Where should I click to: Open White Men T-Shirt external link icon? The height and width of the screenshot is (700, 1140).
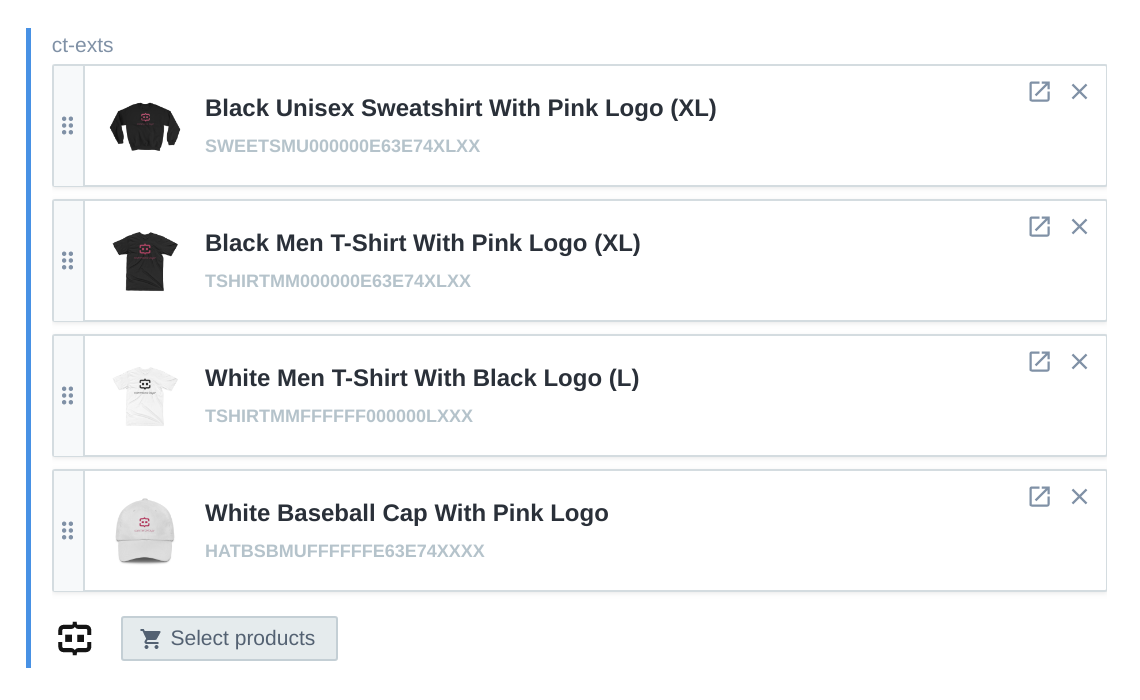click(1040, 362)
